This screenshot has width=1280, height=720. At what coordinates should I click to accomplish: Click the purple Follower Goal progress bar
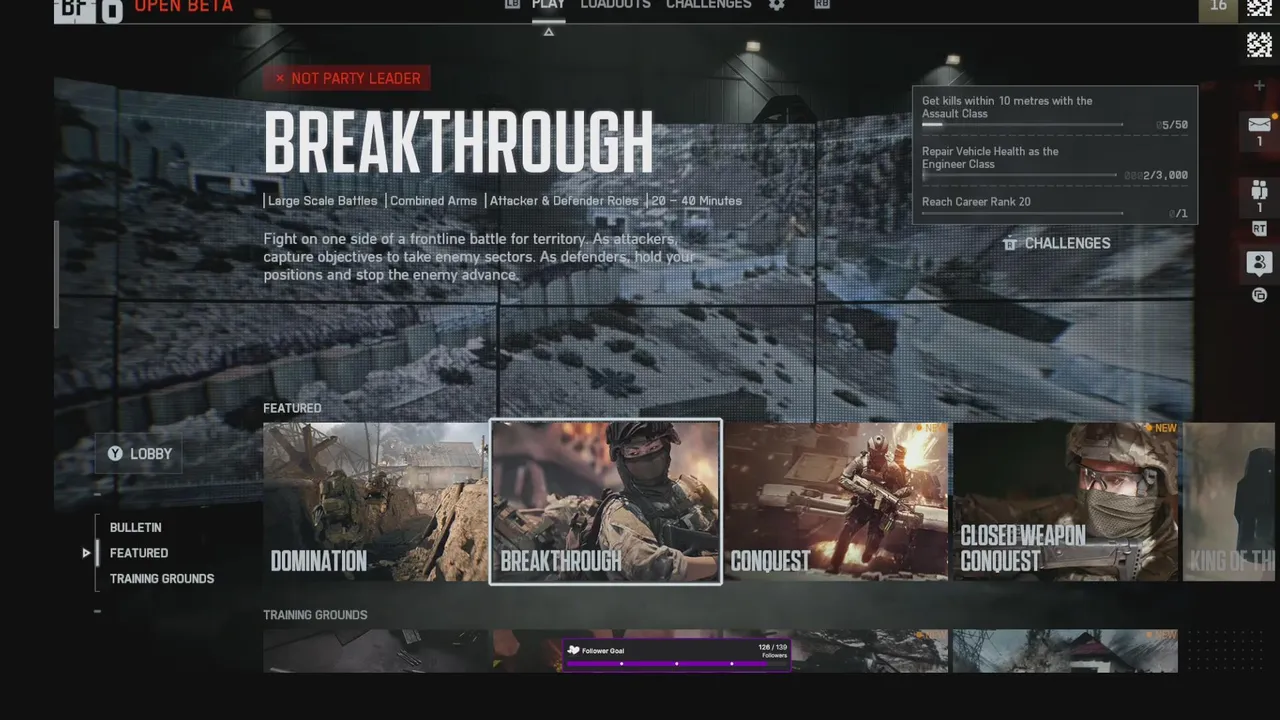click(x=676, y=663)
